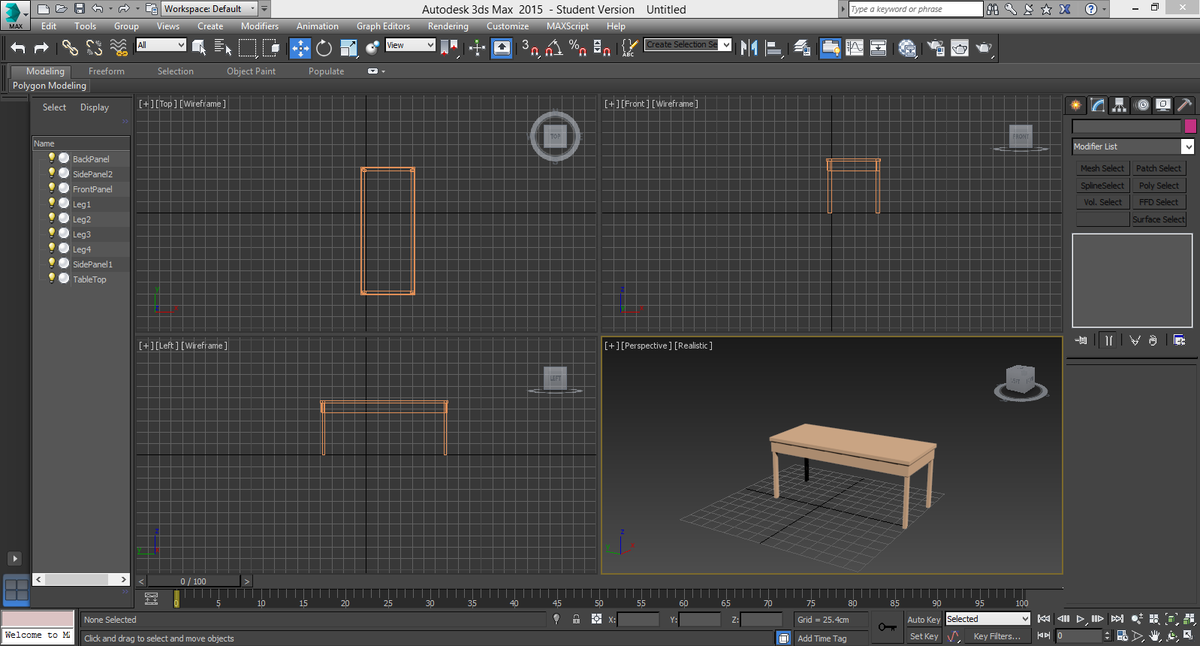Open the MAXScript menu

(x=567, y=26)
